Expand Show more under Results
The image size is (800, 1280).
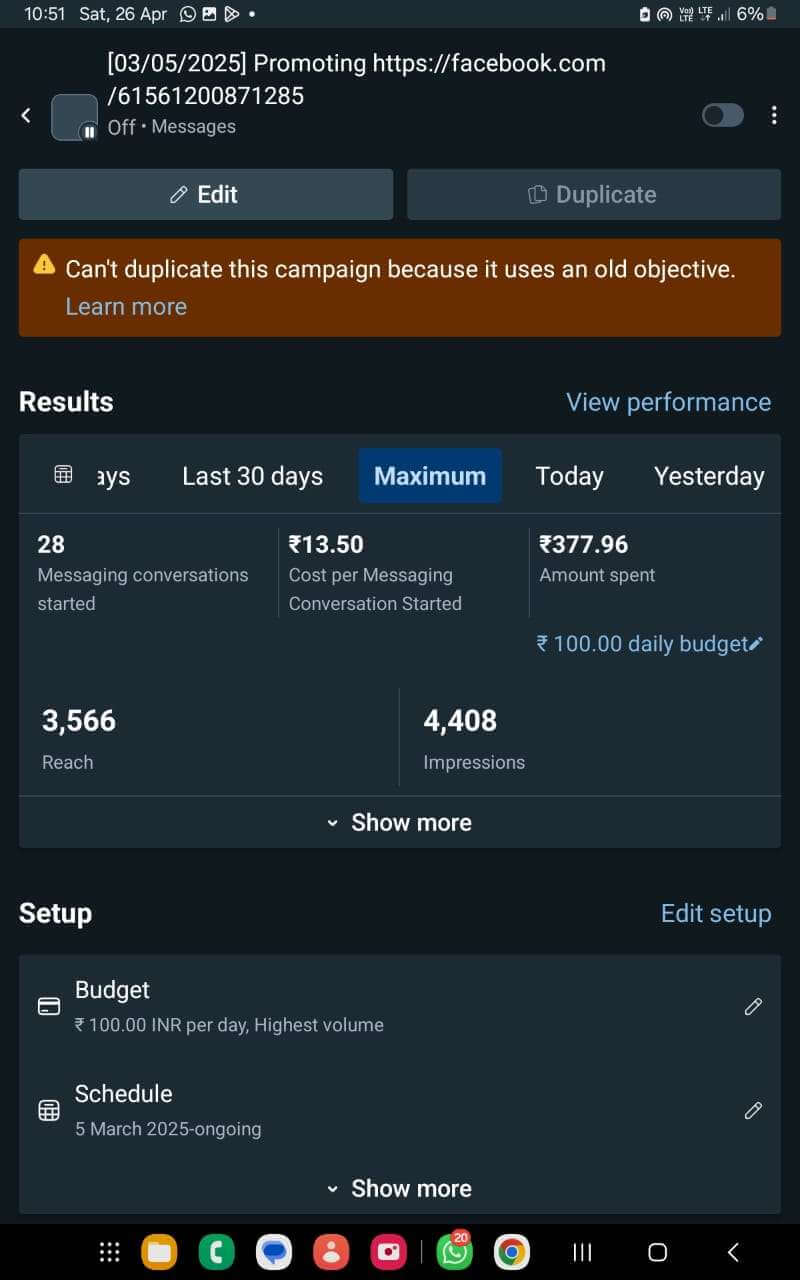[x=400, y=822]
